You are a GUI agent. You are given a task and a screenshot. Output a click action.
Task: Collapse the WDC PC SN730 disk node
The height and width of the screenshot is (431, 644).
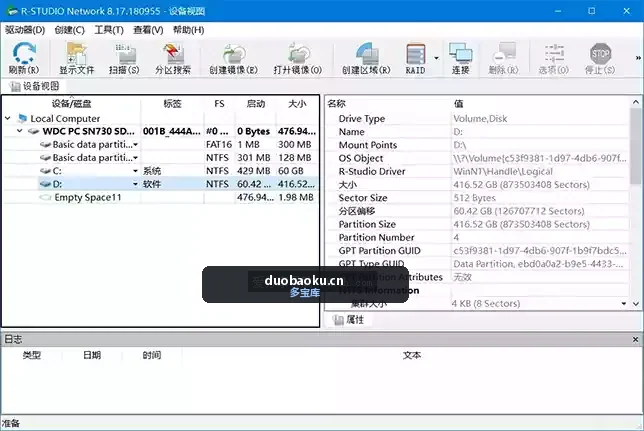(x=19, y=131)
